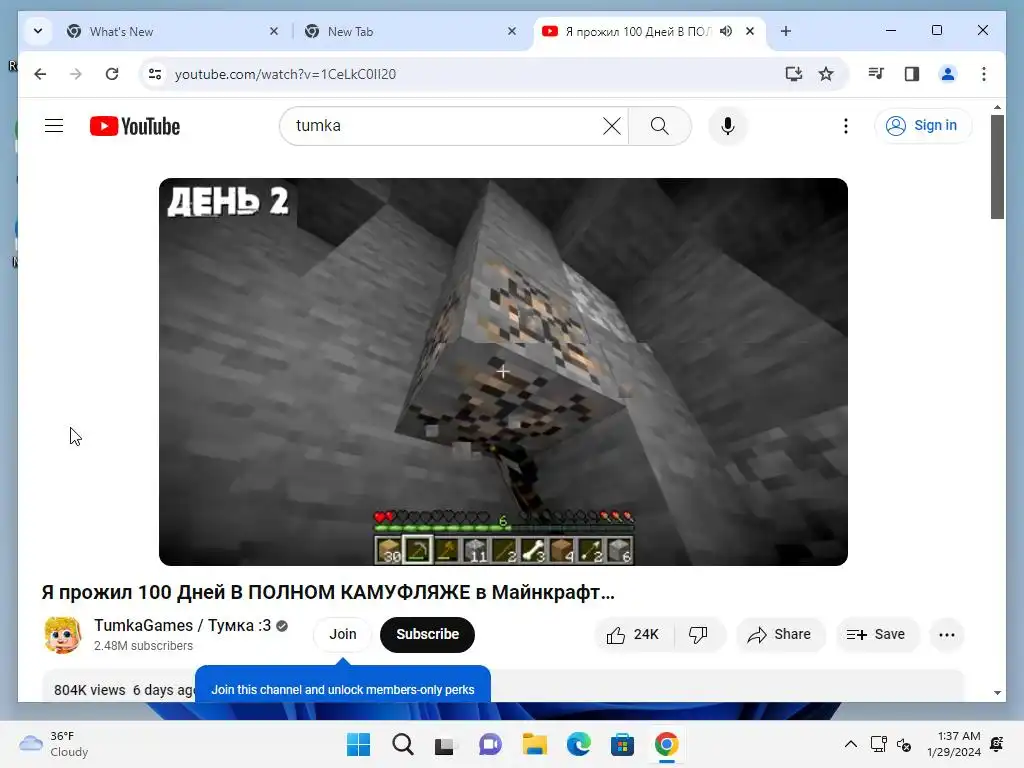Click the address bar URL
Viewport: 1024px width, 768px height.
tap(285, 74)
